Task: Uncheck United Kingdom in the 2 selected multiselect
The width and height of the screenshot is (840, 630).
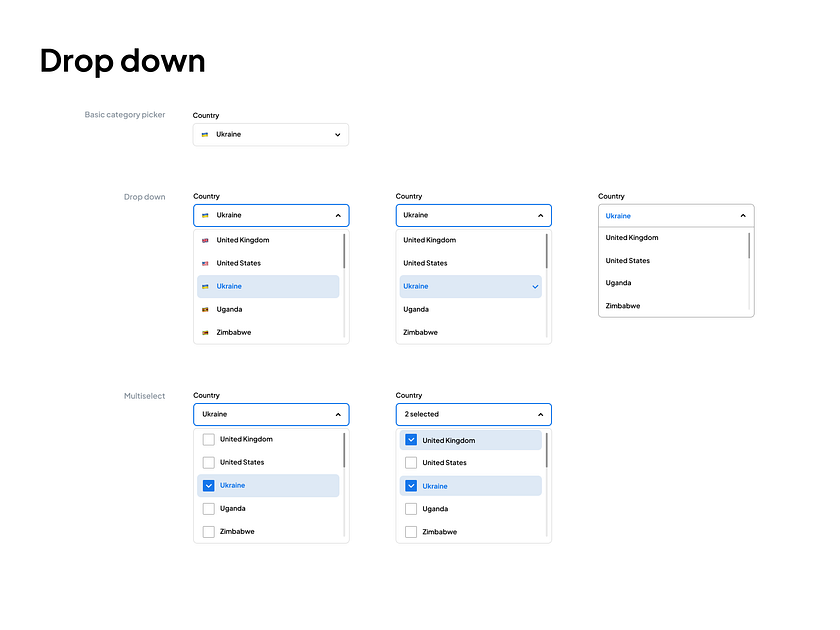Action: click(x=411, y=439)
